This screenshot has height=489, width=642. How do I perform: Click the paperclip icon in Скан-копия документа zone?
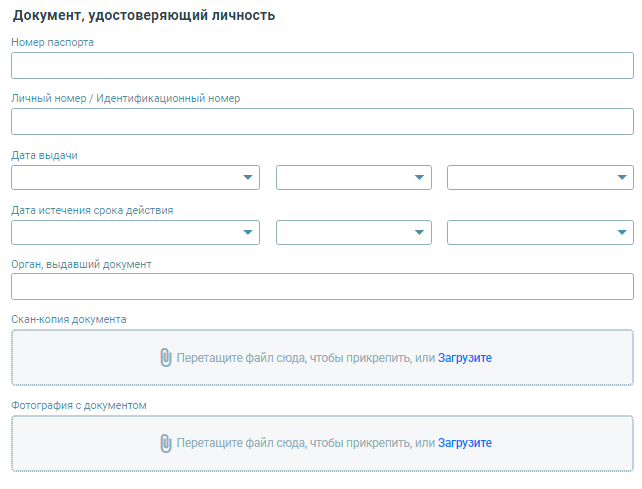(165, 358)
